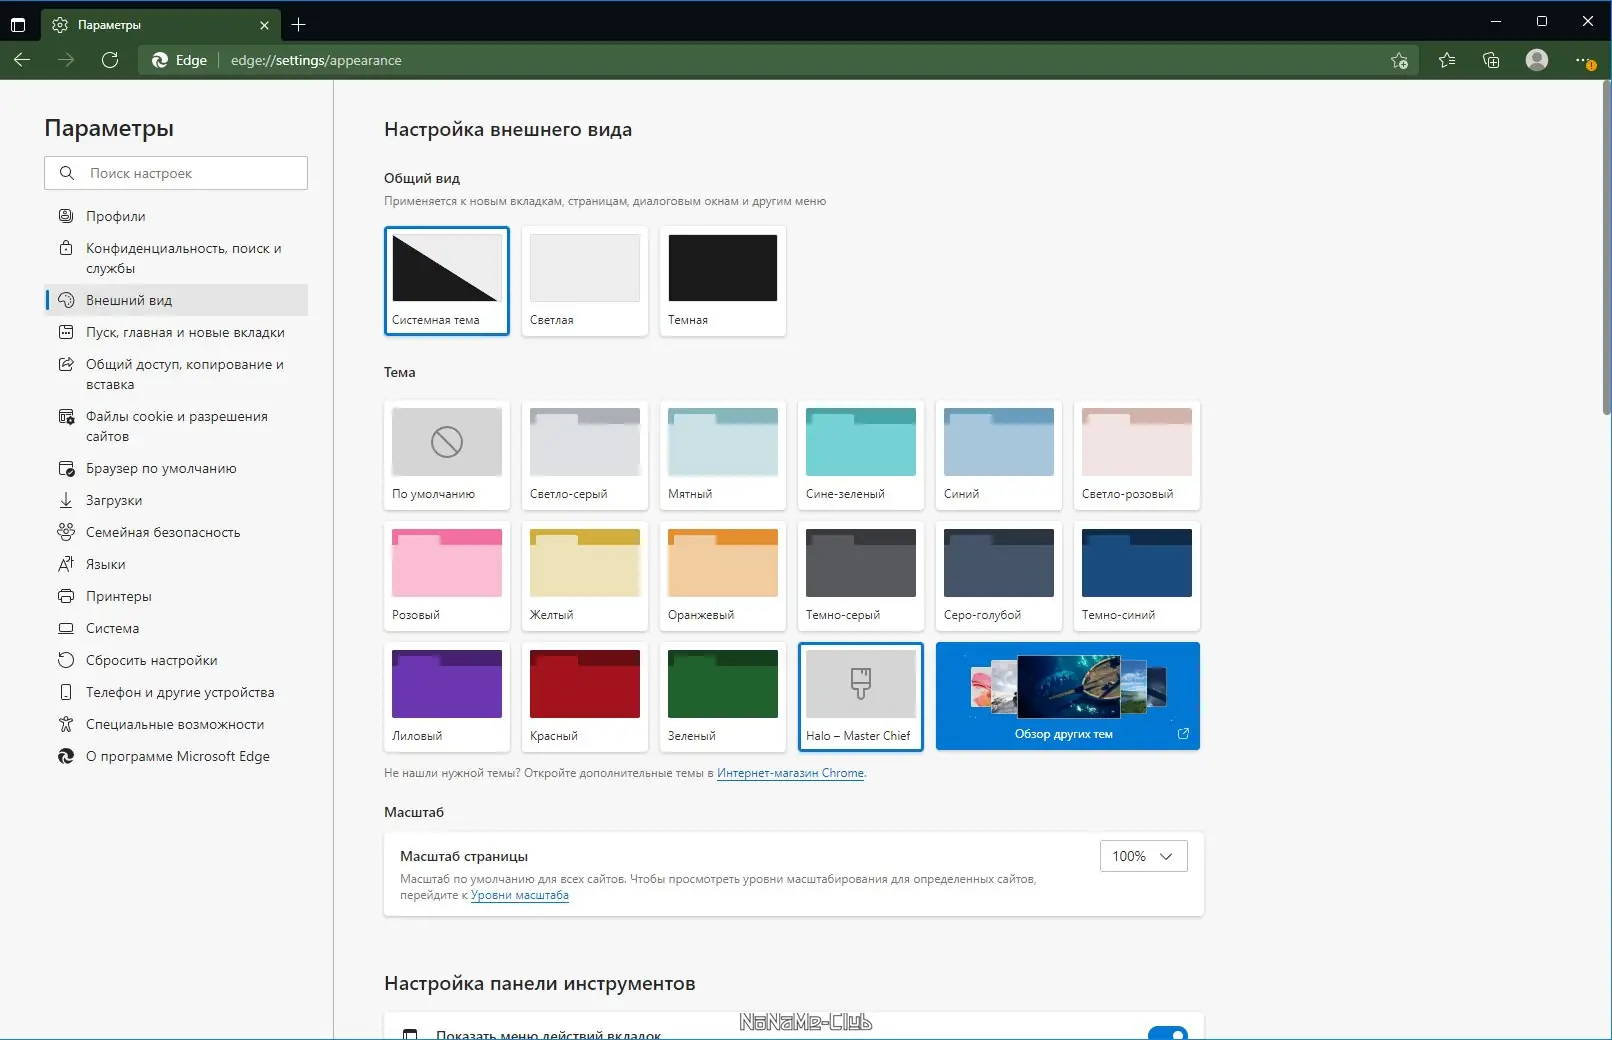Apply the Лиловый theme swatch
The image size is (1612, 1040).
pos(447,697)
